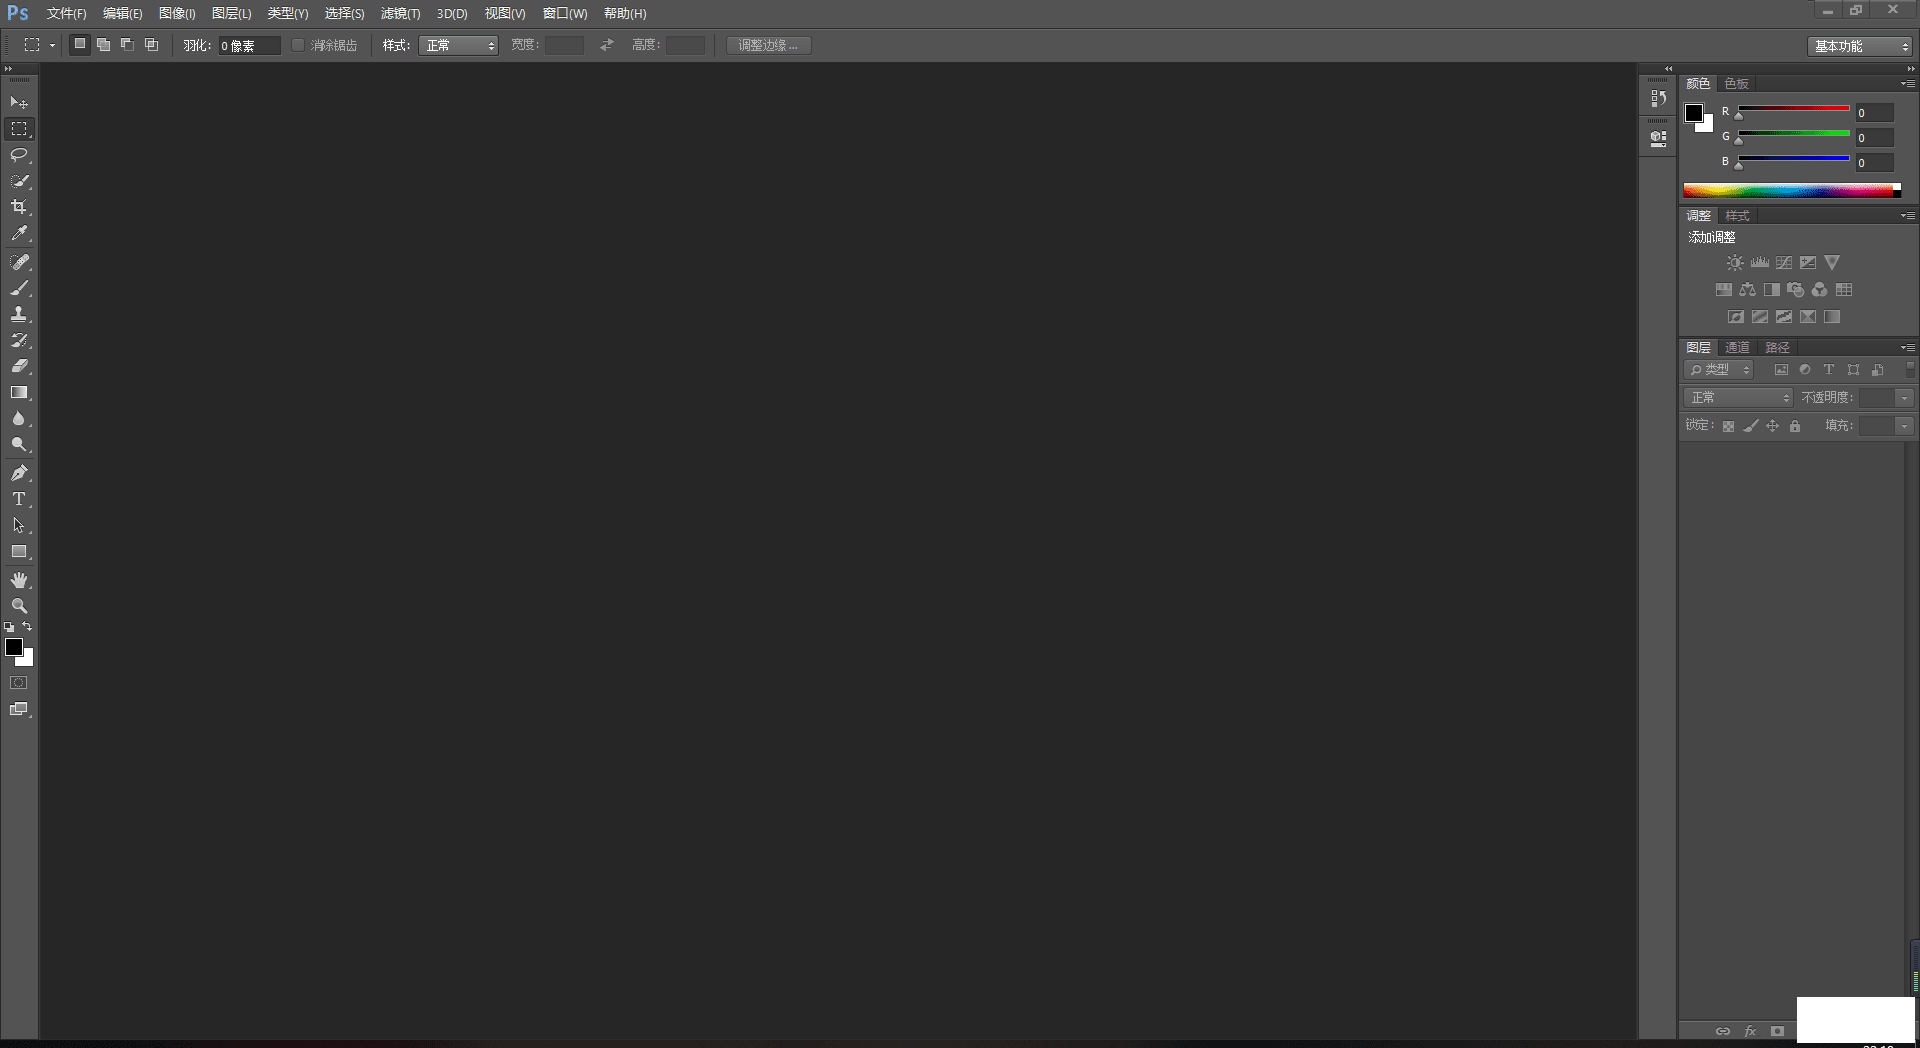Image resolution: width=1920 pixels, height=1048 pixels.
Task: Click the swap foreground/background colors arrow
Action: click(x=28, y=627)
